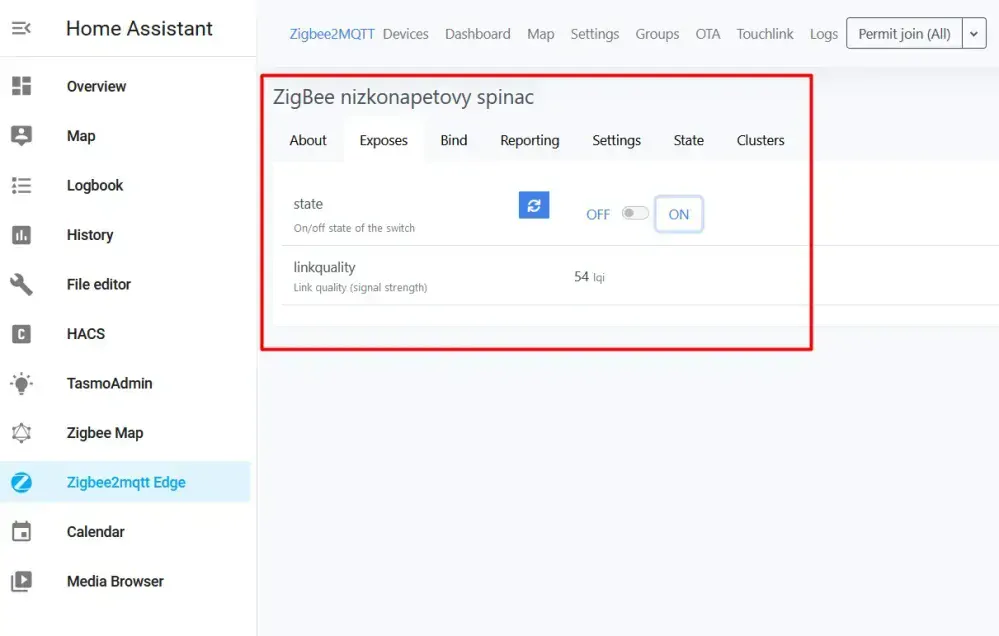Select Zigbee2mqtt Edge label in sidebar
The height and width of the screenshot is (636, 999).
point(126,482)
